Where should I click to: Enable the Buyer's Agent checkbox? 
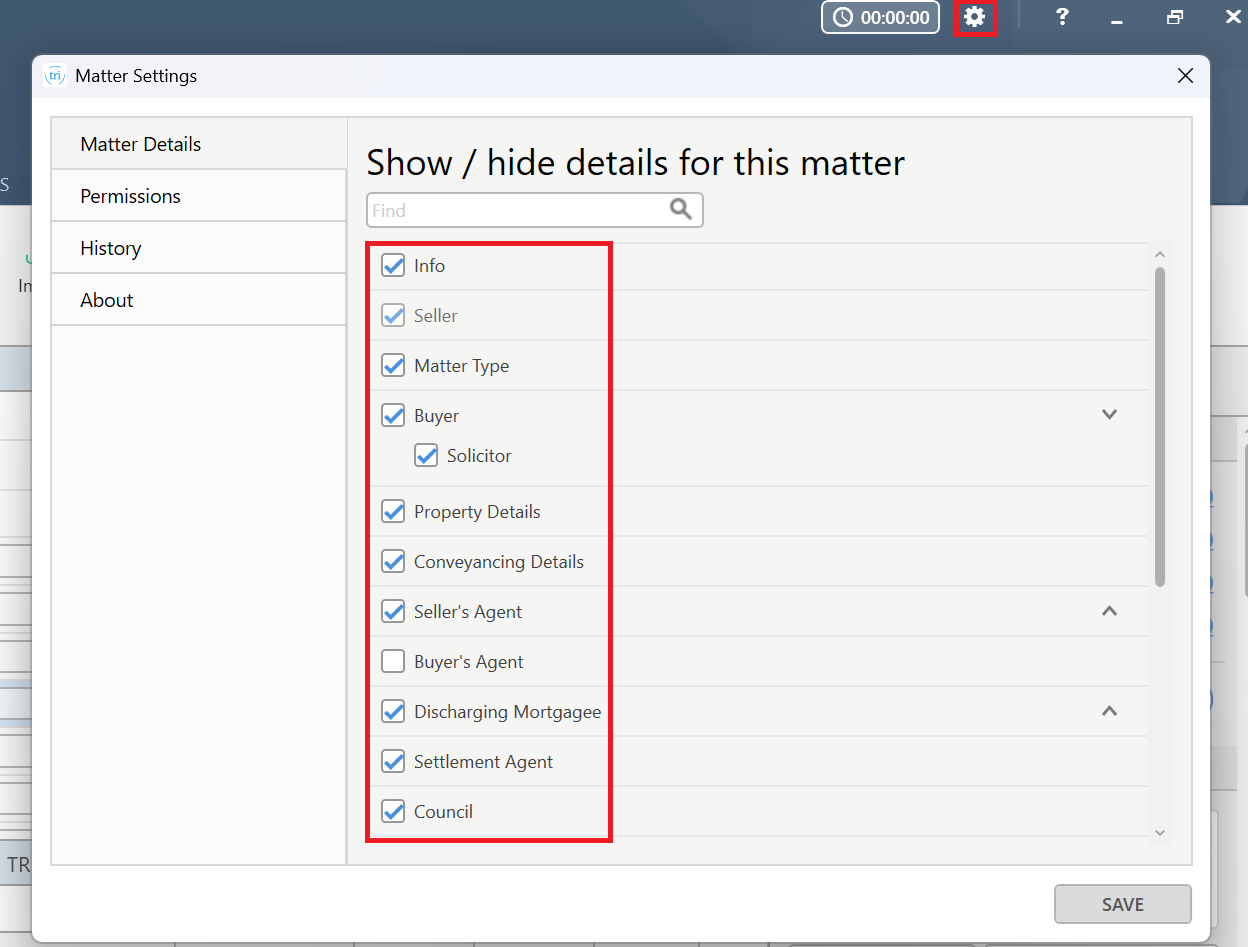coord(394,662)
